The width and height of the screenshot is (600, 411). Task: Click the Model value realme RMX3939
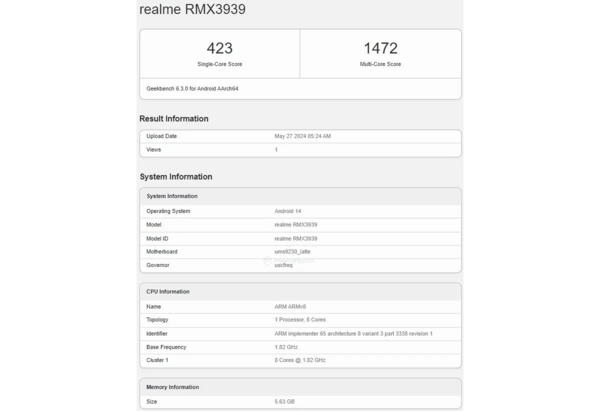click(296, 225)
